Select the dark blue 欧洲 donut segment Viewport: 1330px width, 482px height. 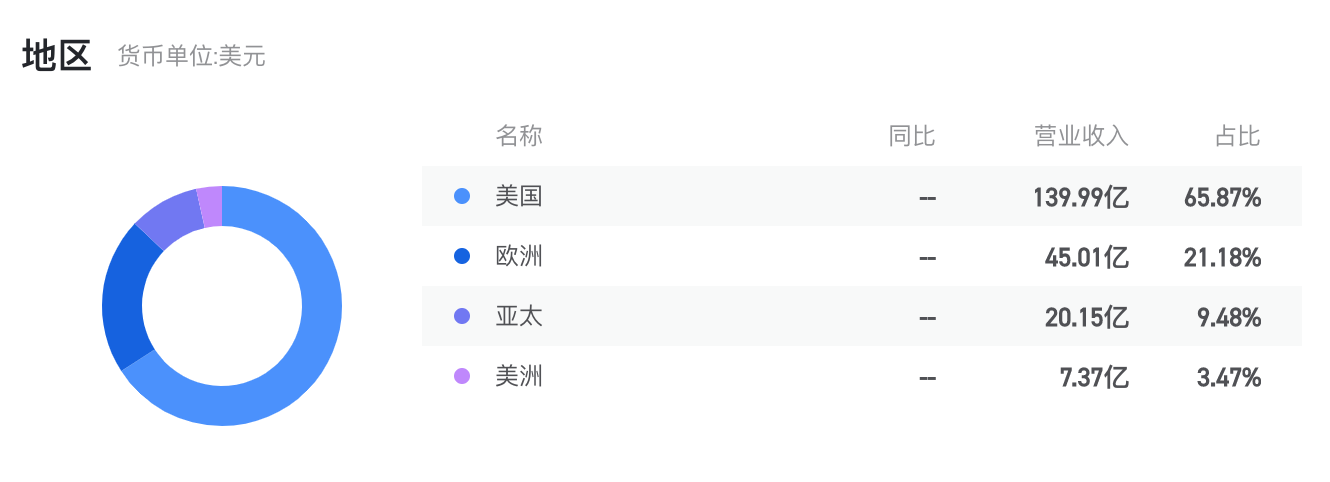pyautogui.click(x=125, y=300)
